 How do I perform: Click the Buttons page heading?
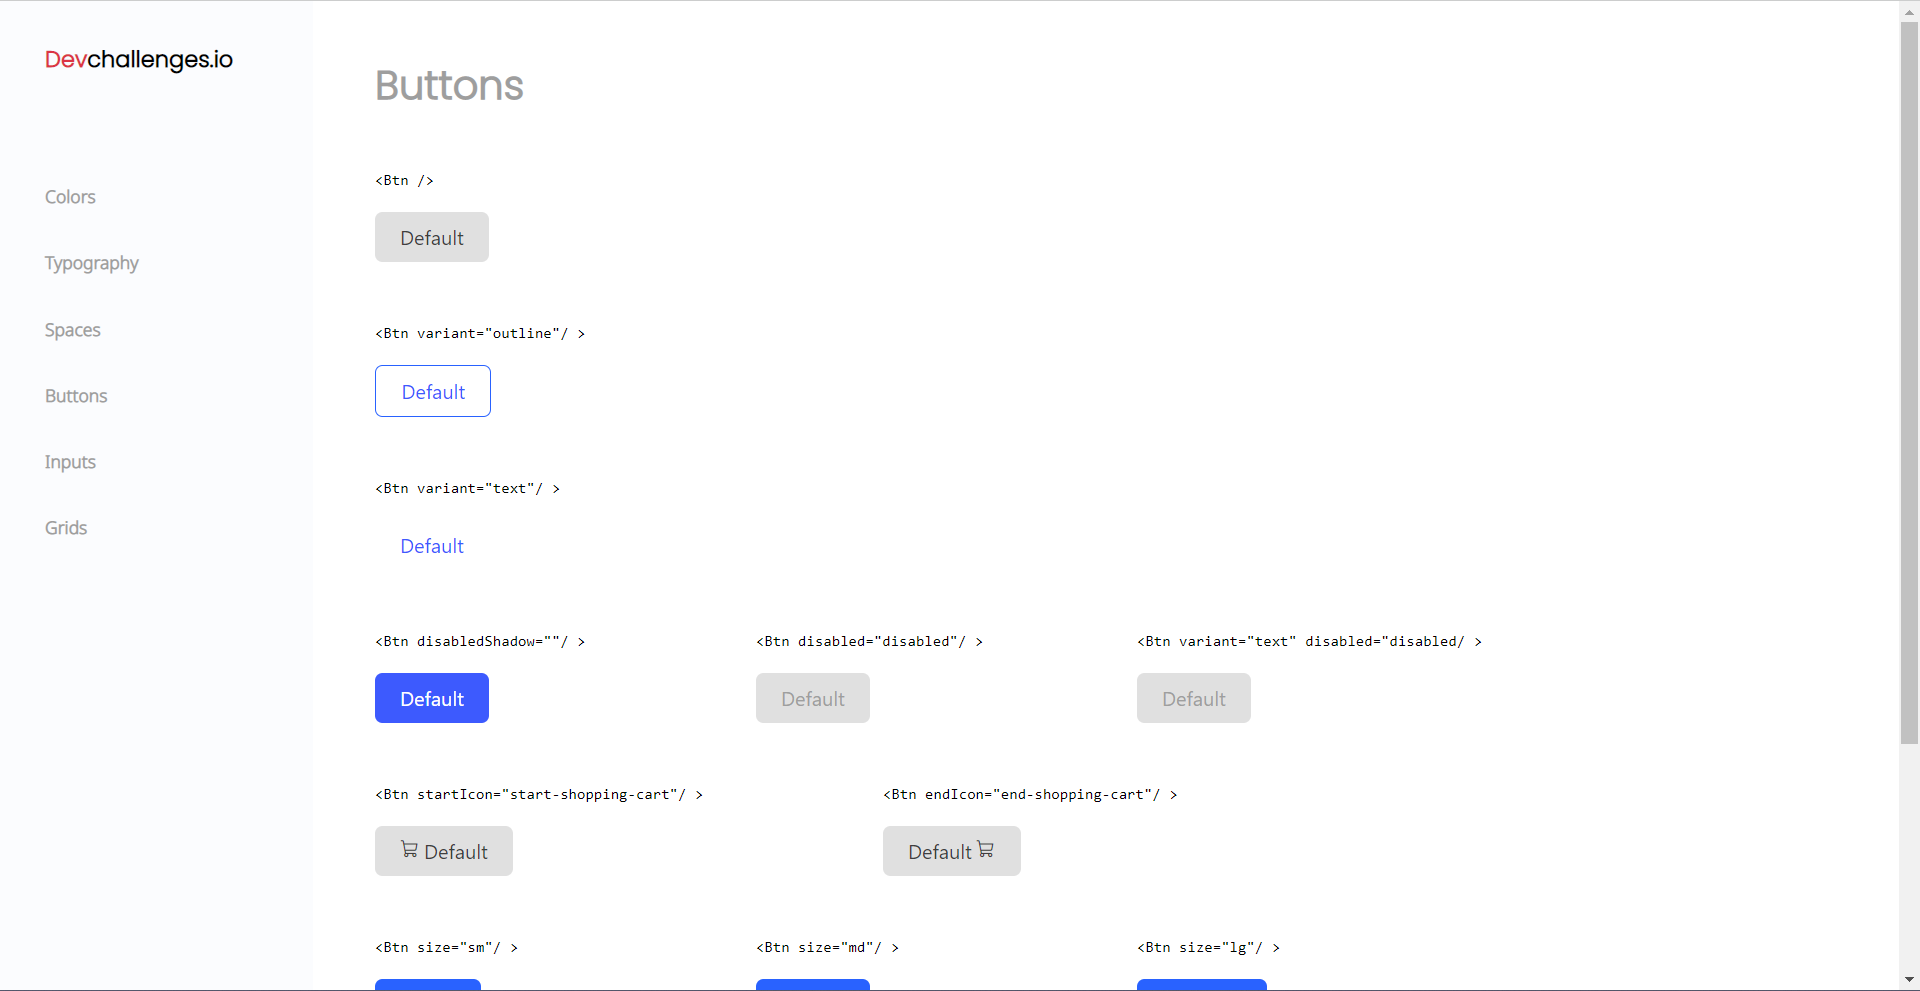tap(448, 86)
